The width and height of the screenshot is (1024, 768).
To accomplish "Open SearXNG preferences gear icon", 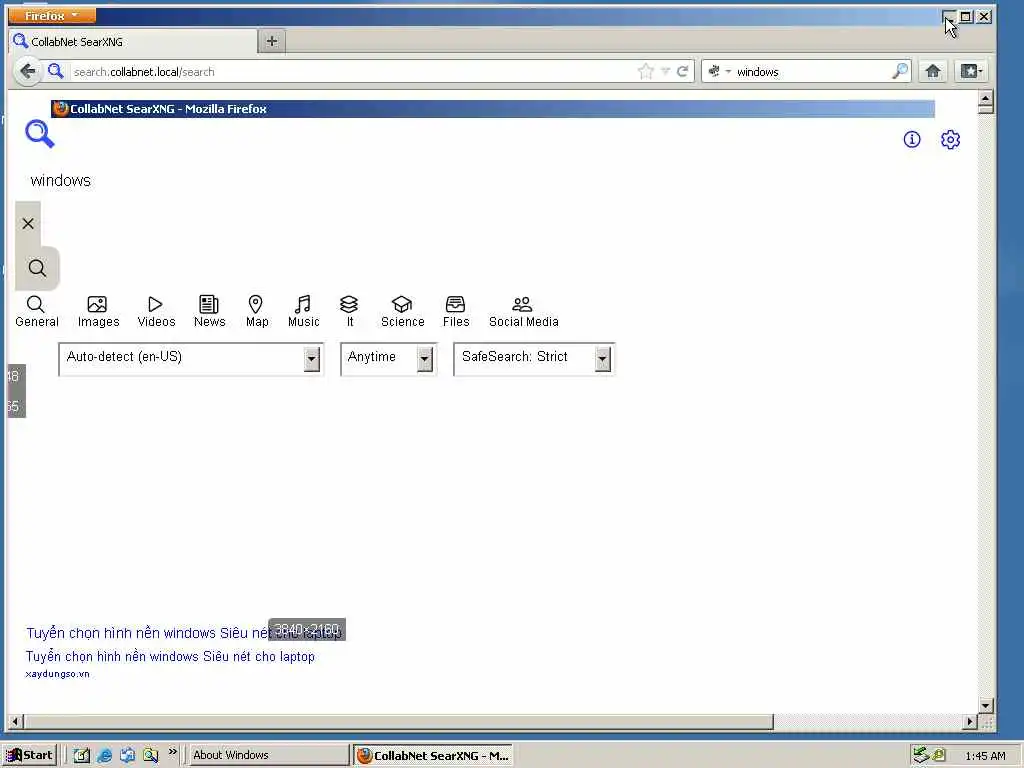I will [x=950, y=139].
